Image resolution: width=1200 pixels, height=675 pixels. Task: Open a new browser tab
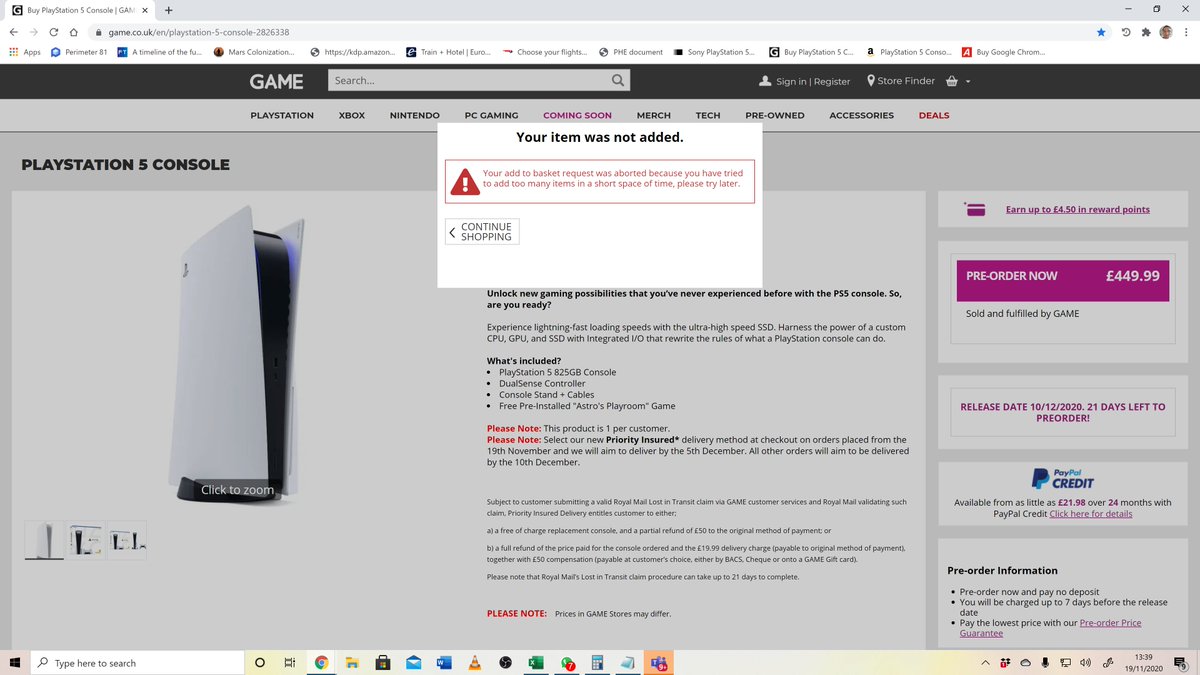tap(168, 10)
